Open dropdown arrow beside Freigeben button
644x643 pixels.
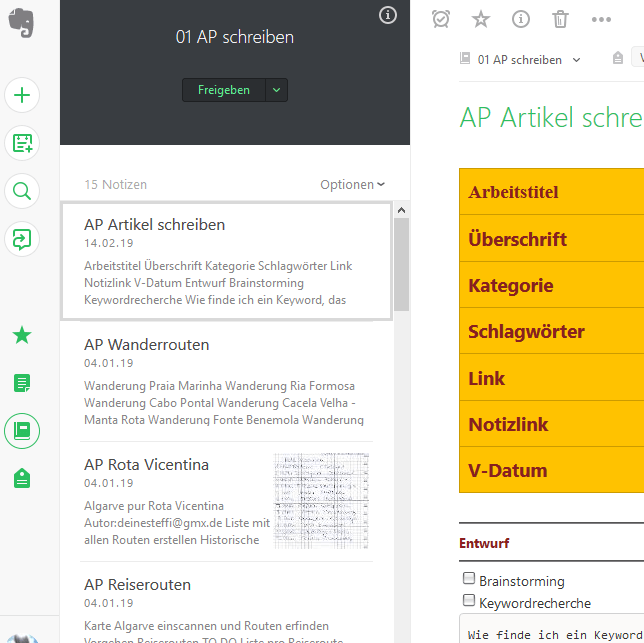(278, 90)
